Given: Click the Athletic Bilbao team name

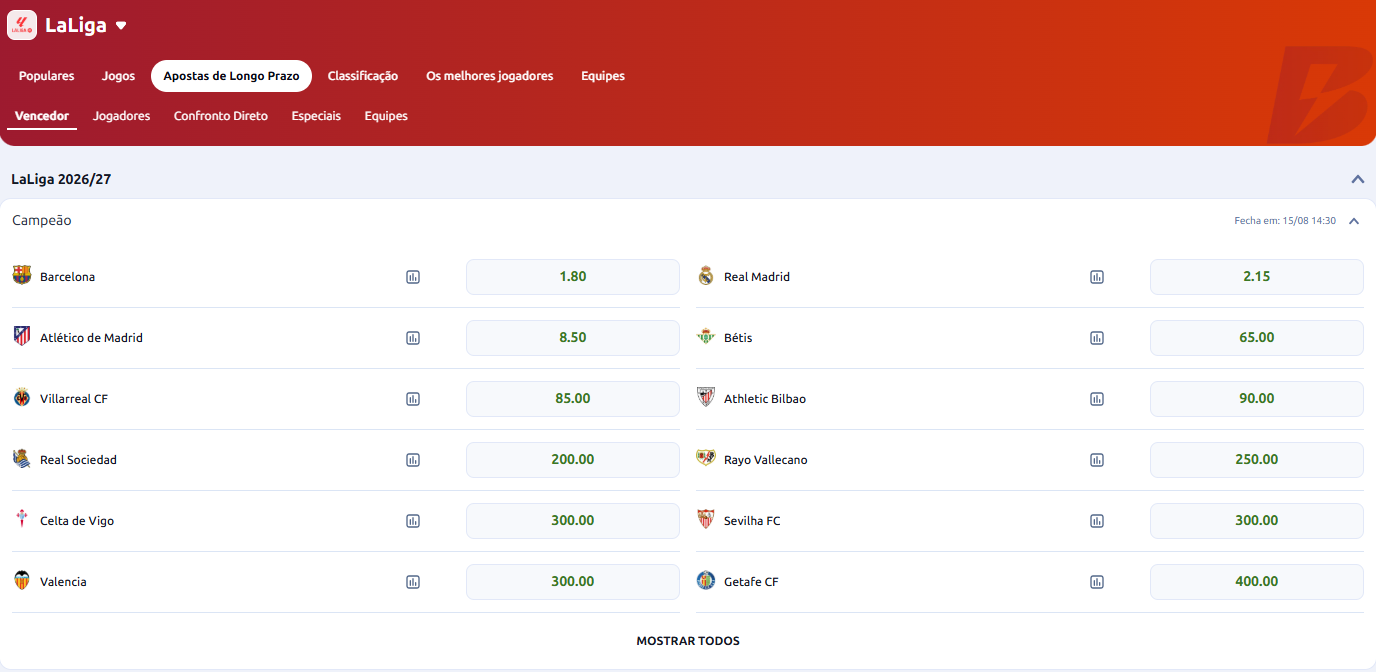Looking at the screenshot, I should click(x=765, y=399).
